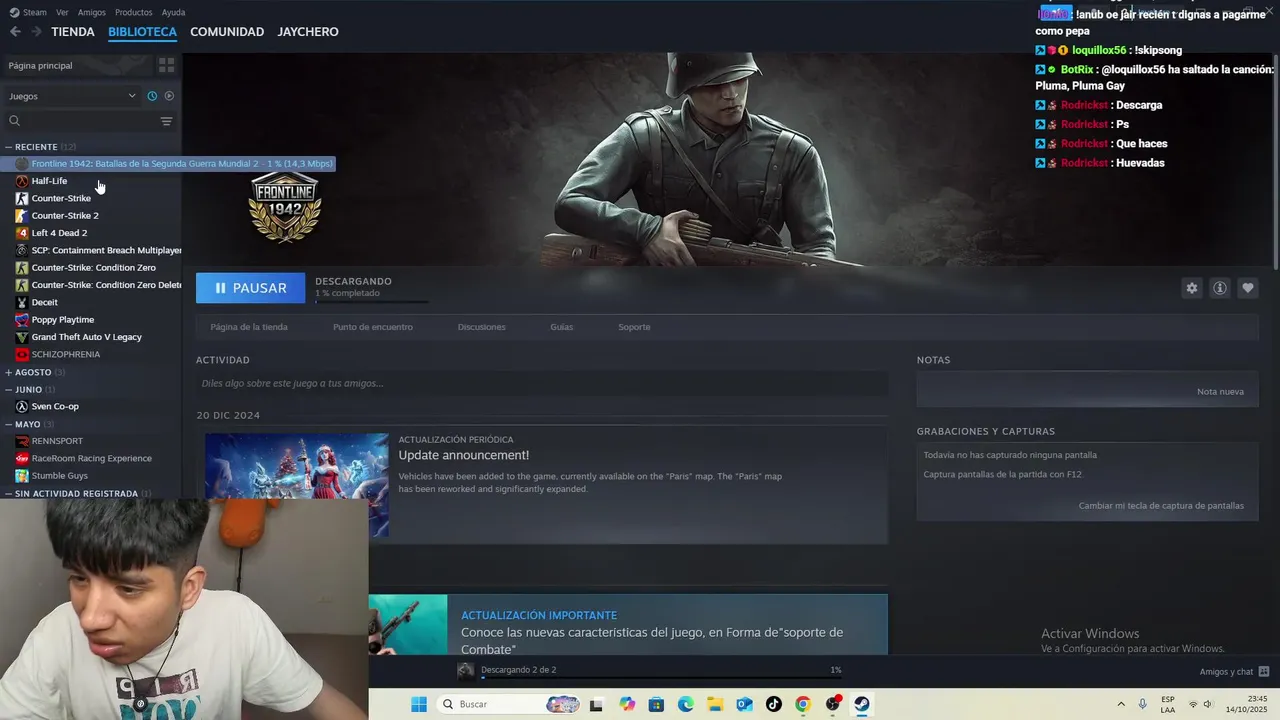
Task: Pause download with PAUSAR button
Action: [x=251, y=288]
